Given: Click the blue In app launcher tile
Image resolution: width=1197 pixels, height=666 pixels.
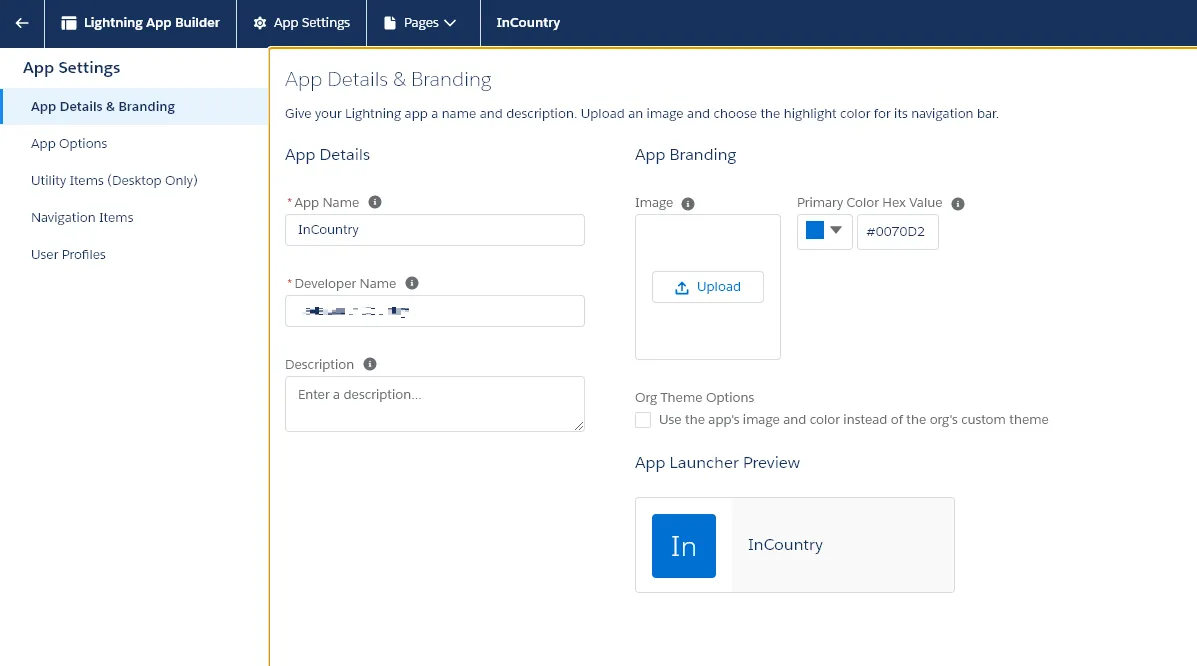Looking at the screenshot, I should 684,546.
